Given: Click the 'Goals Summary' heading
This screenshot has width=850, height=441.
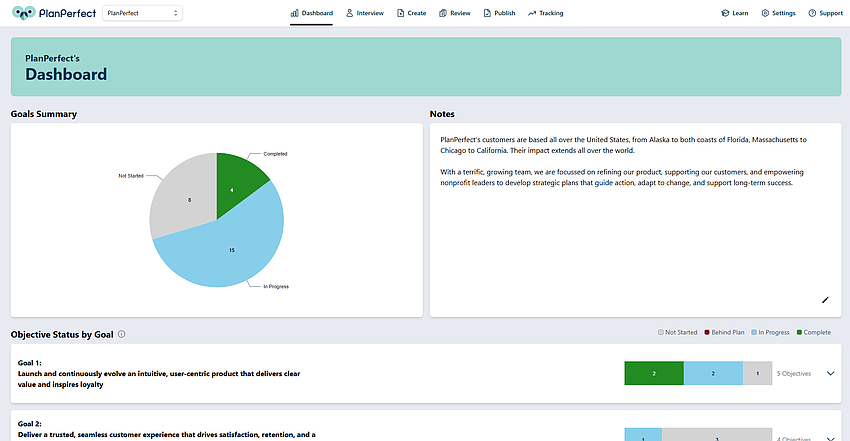Looking at the screenshot, I should click(x=44, y=114).
